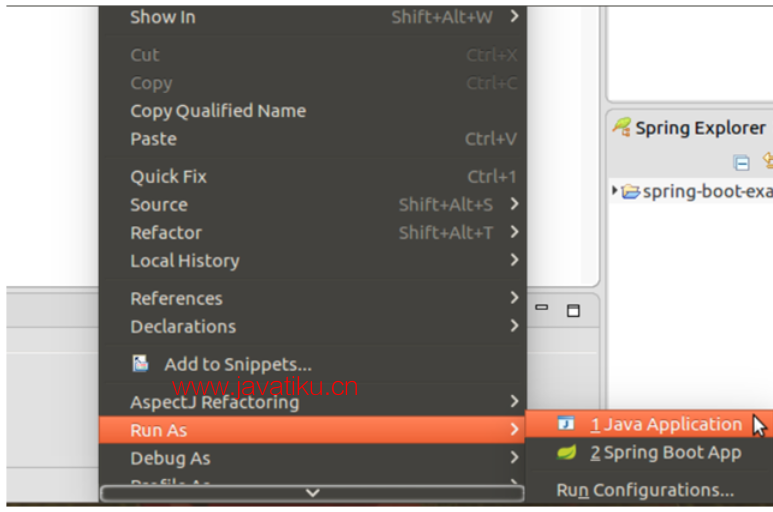Click the scroll-down chevron at menu bottom
The height and width of the screenshot is (512, 773).
313,493
